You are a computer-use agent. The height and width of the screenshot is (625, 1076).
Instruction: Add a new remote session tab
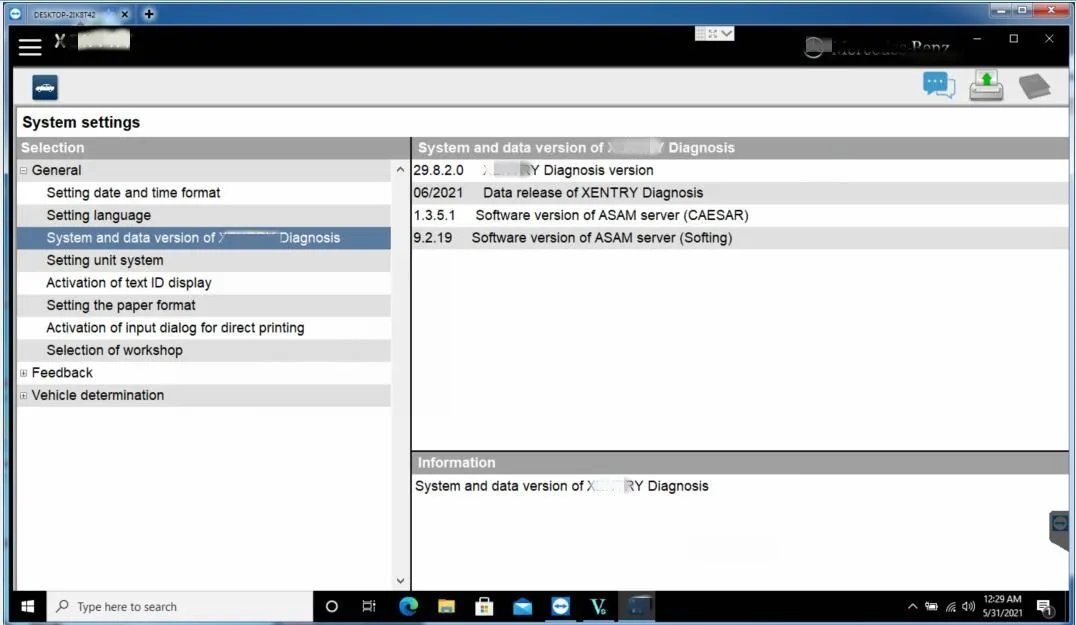149,14
